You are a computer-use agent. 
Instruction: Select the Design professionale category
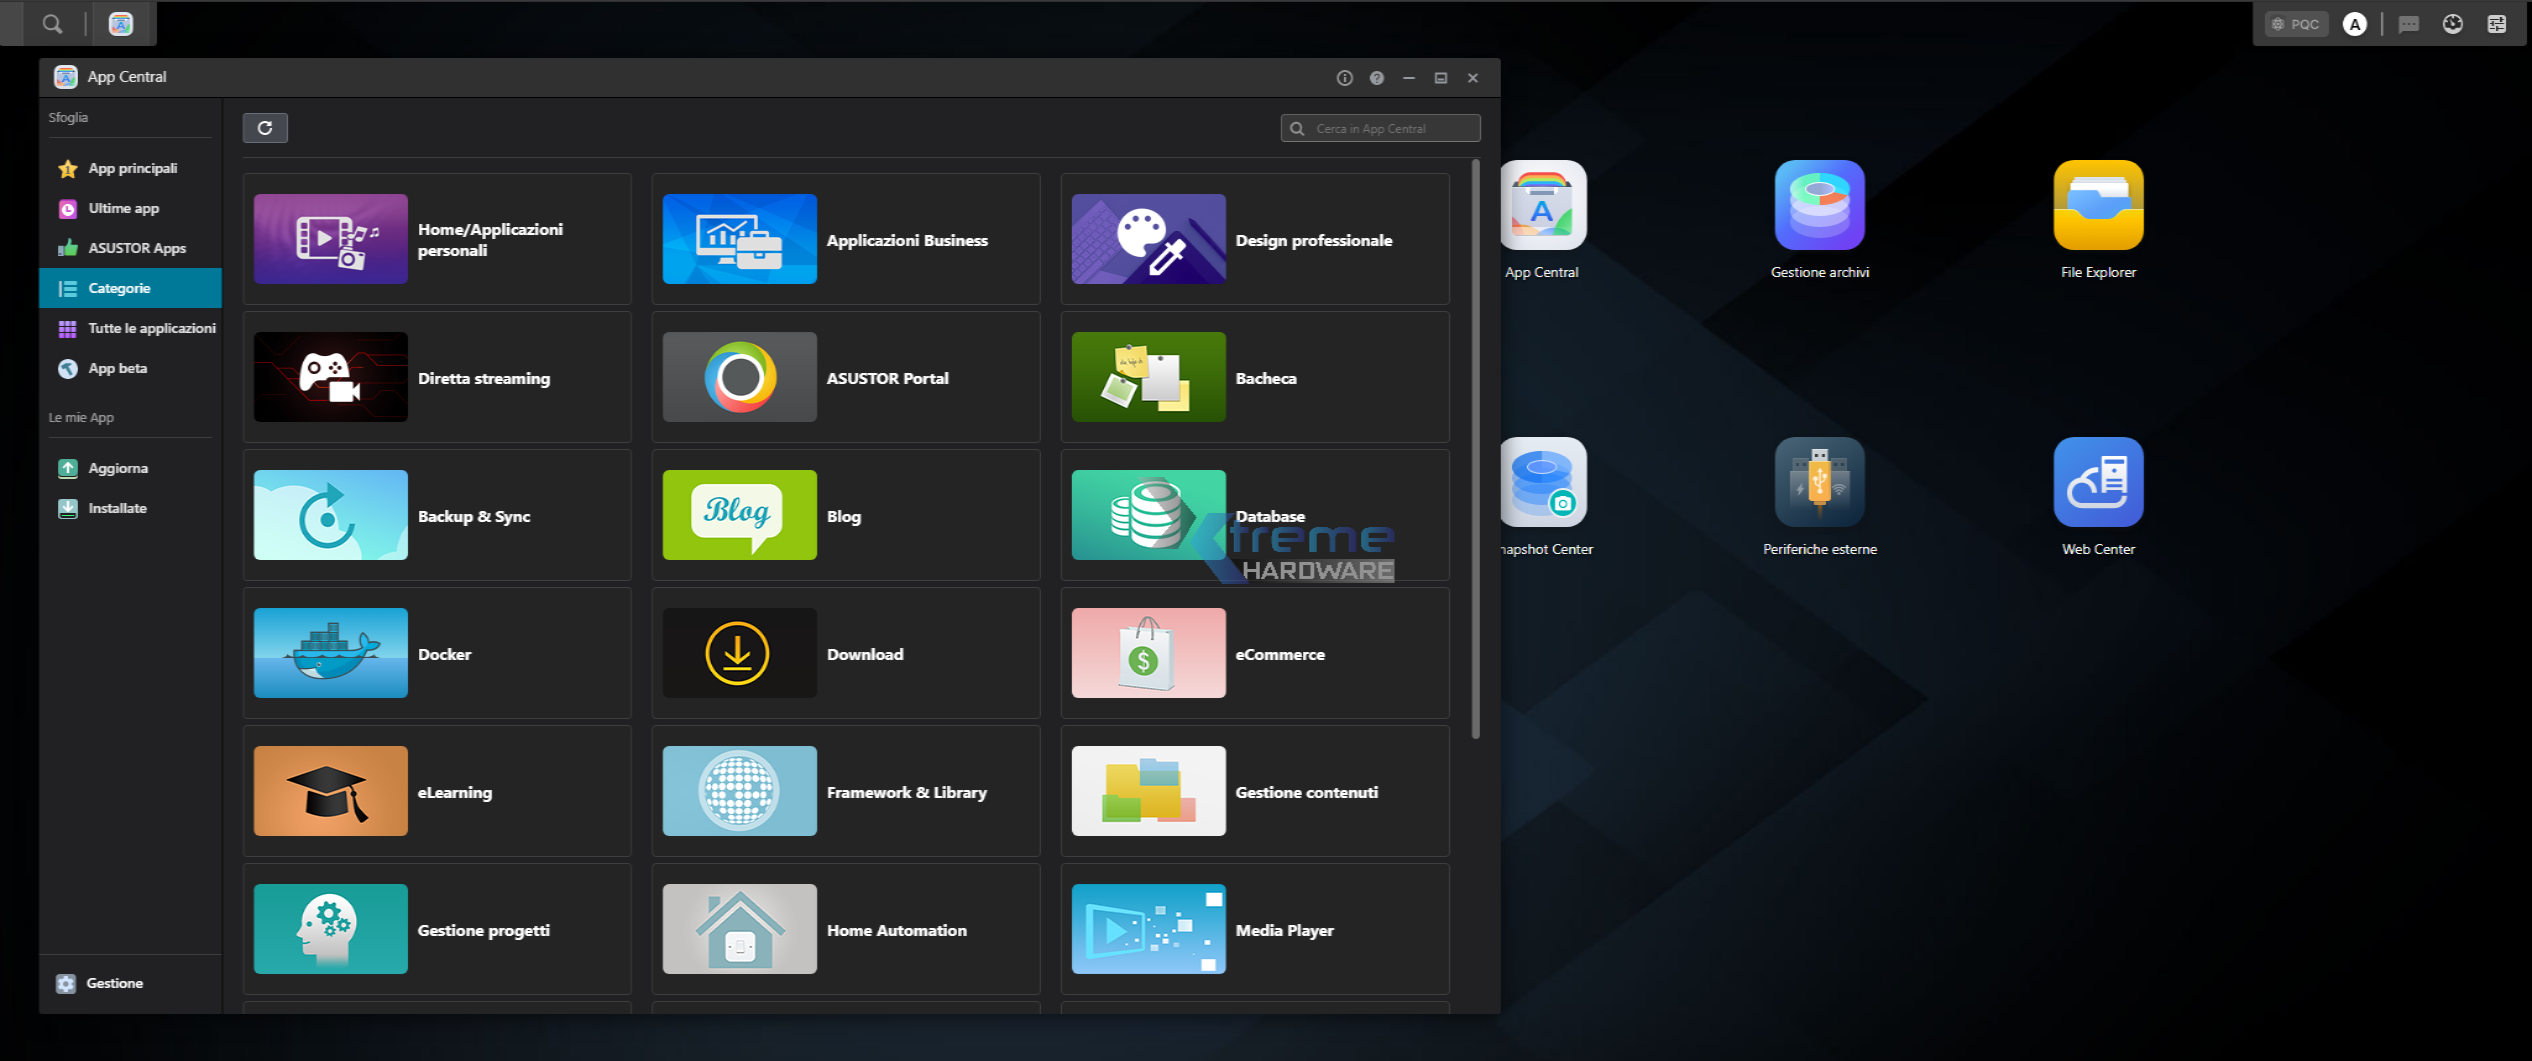(x=1255, y=239)
